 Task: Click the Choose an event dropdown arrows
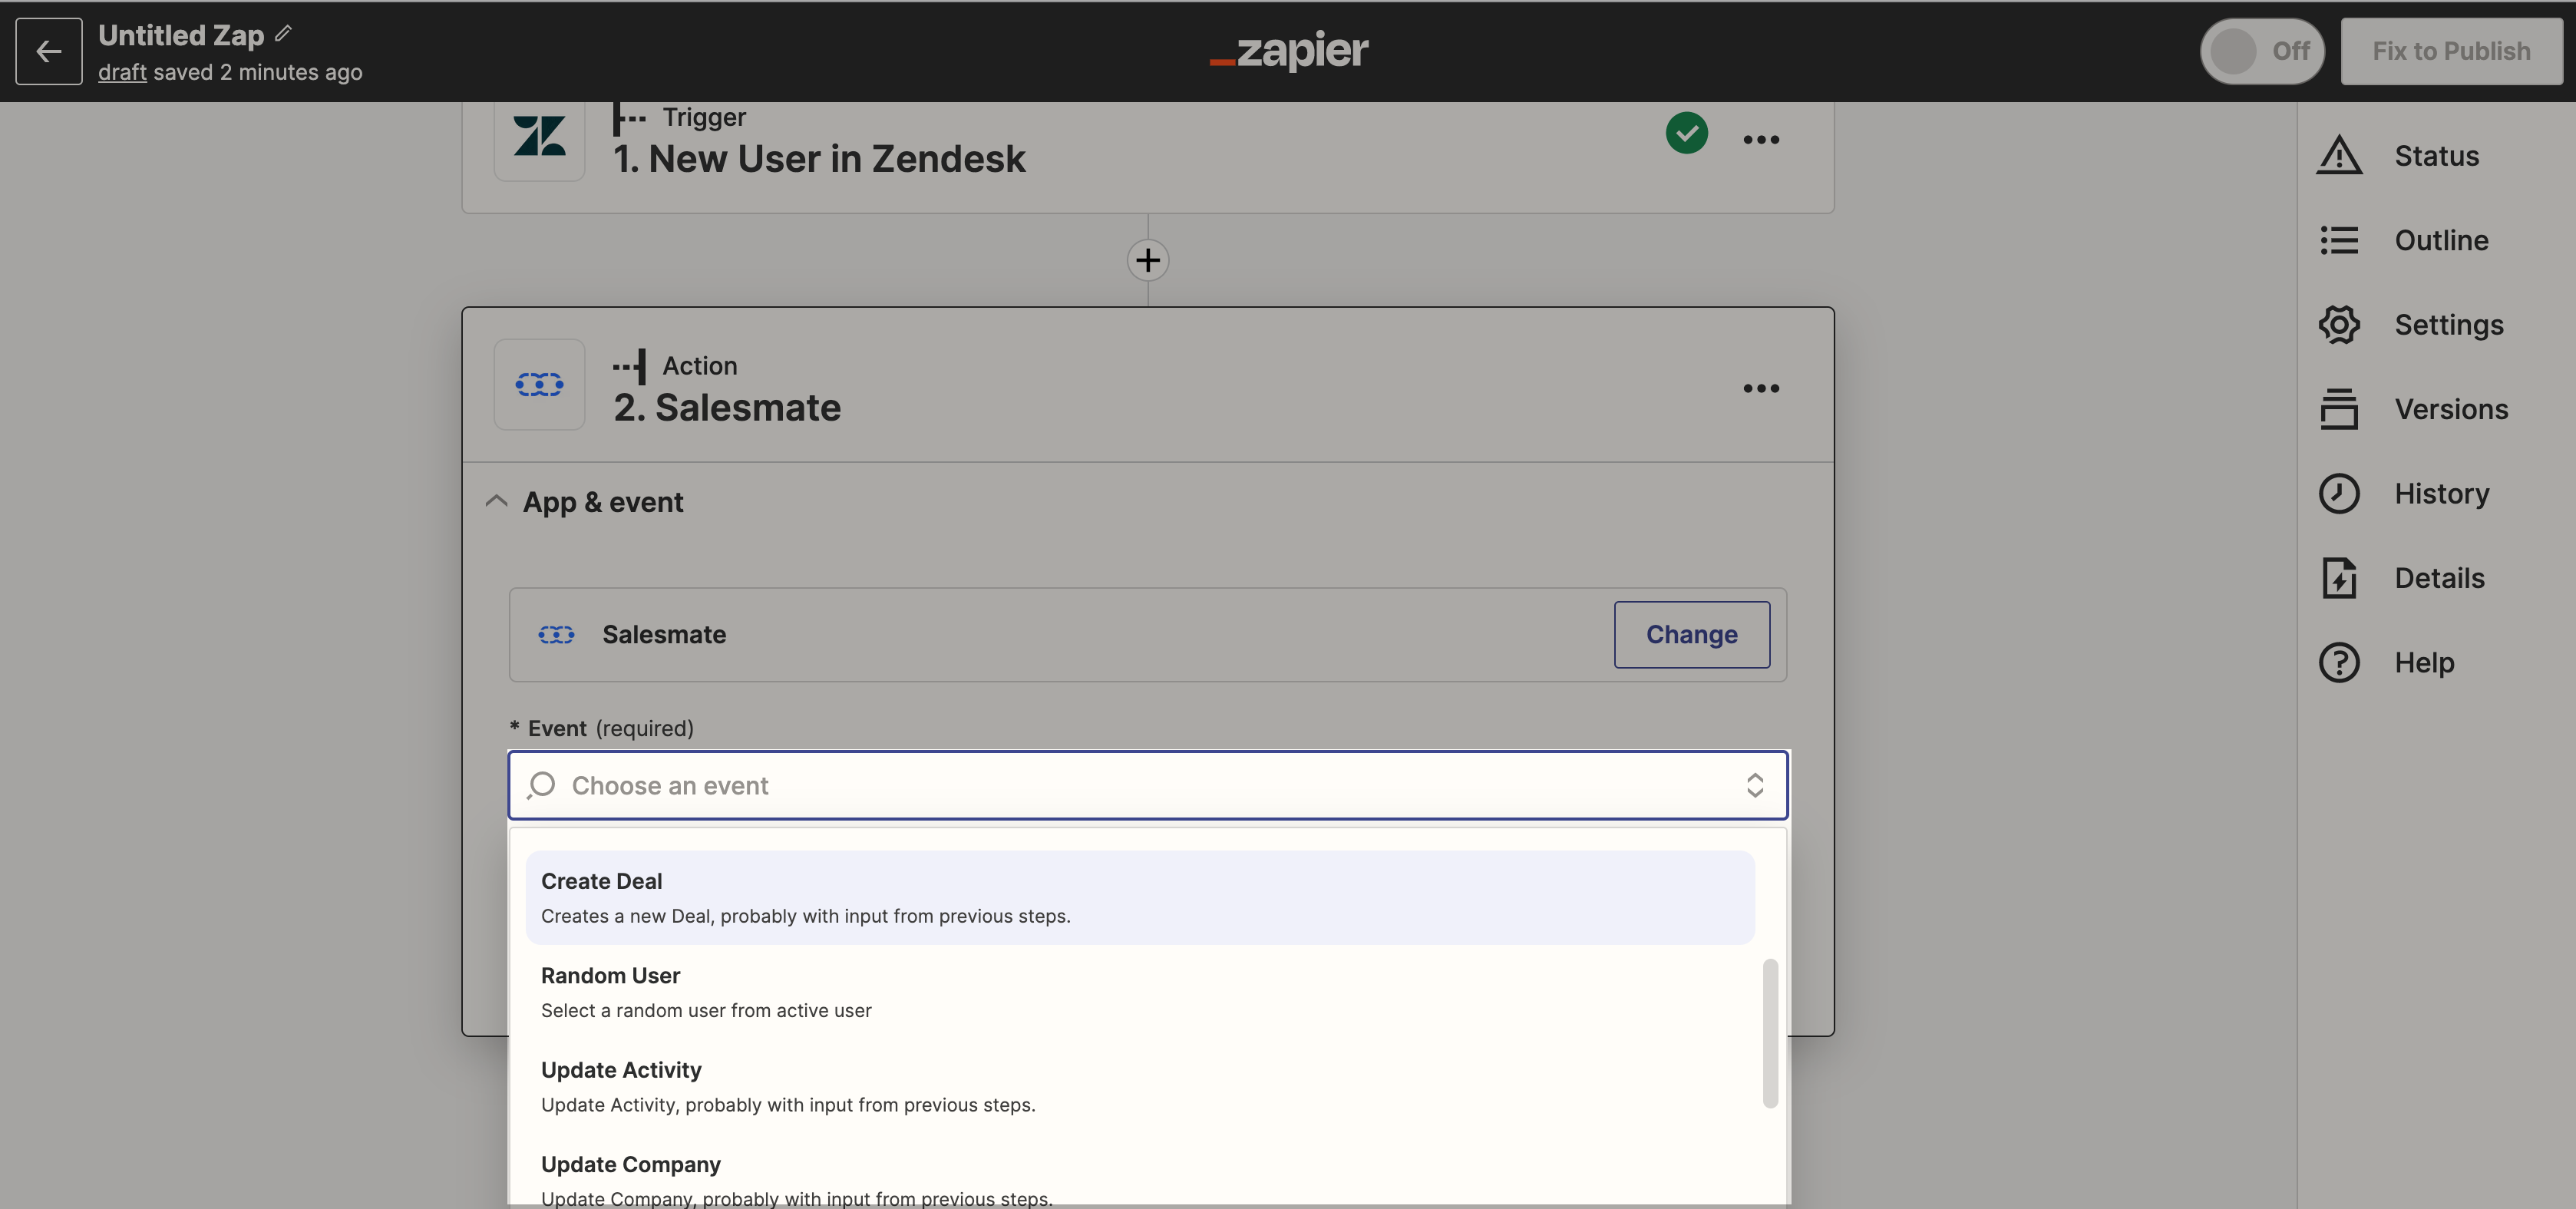point(1754,785)
